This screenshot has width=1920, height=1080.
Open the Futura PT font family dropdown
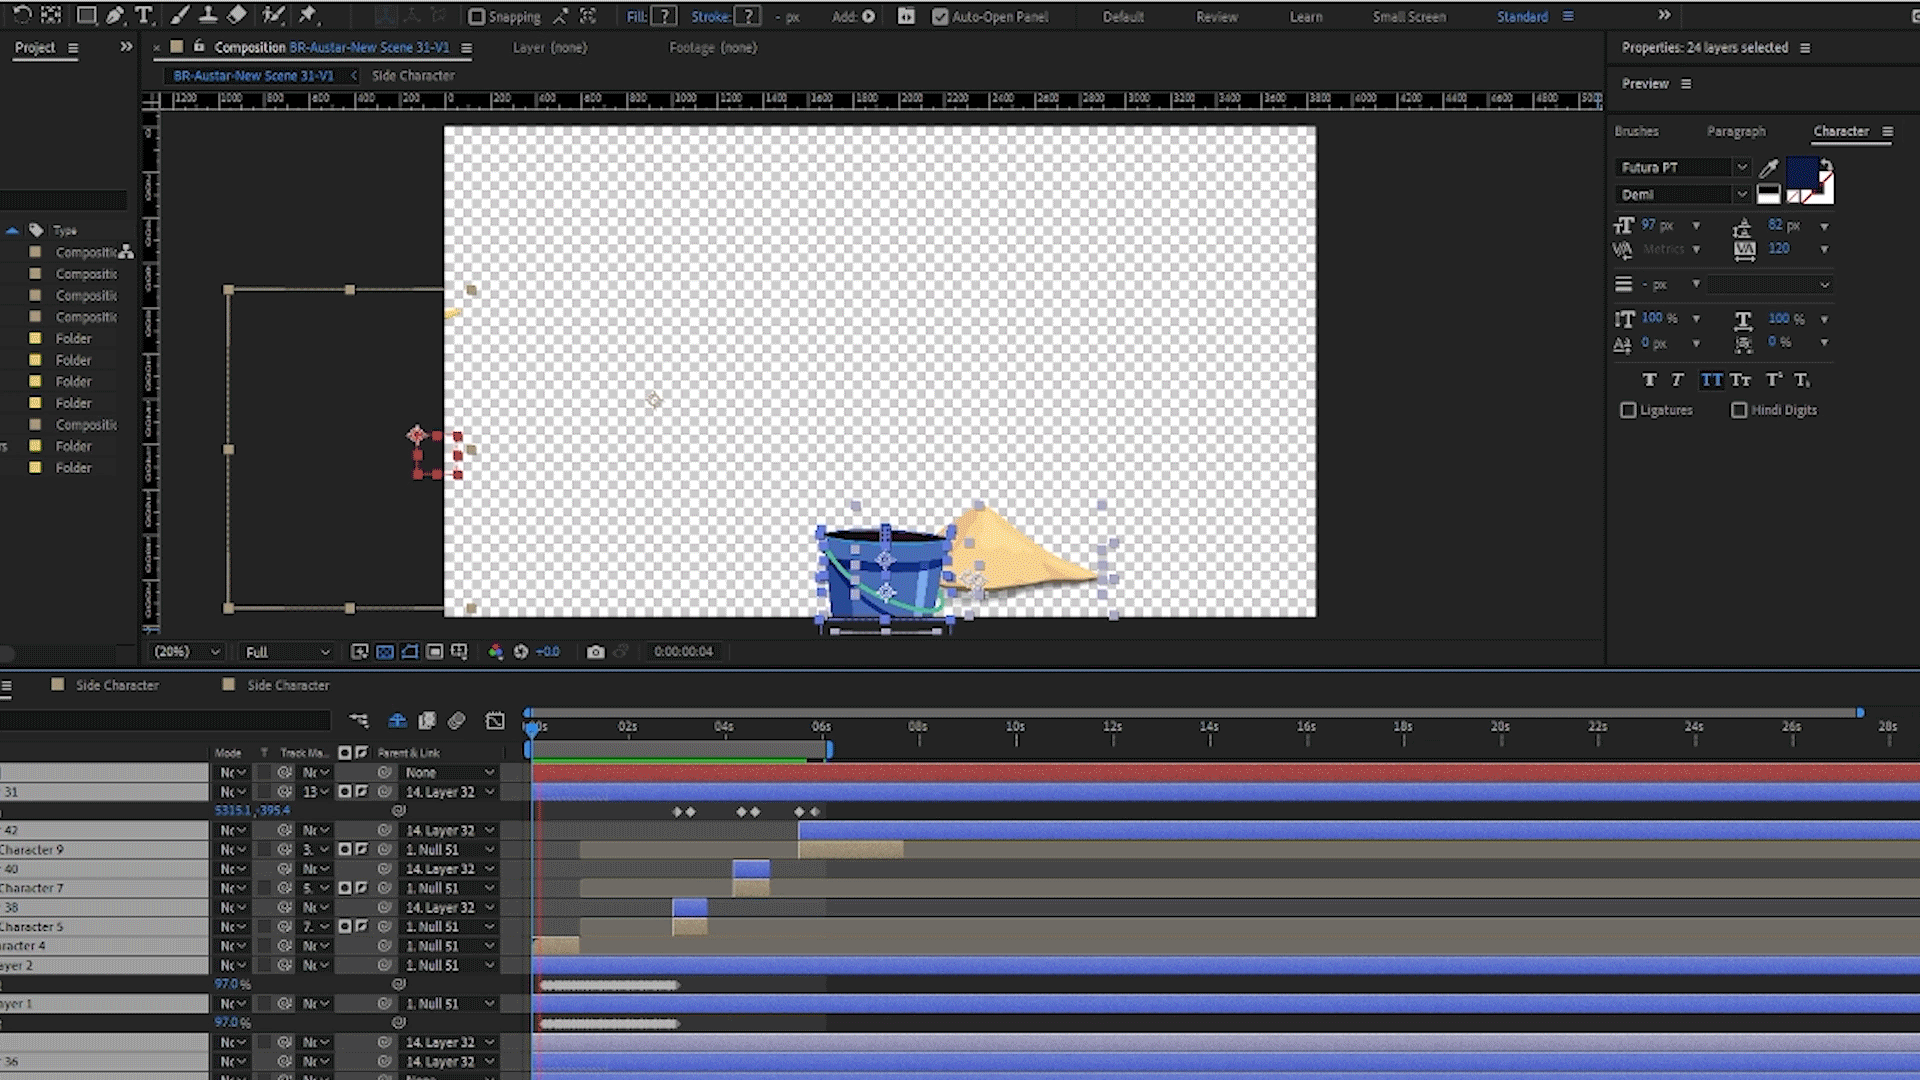(1741, 168)
